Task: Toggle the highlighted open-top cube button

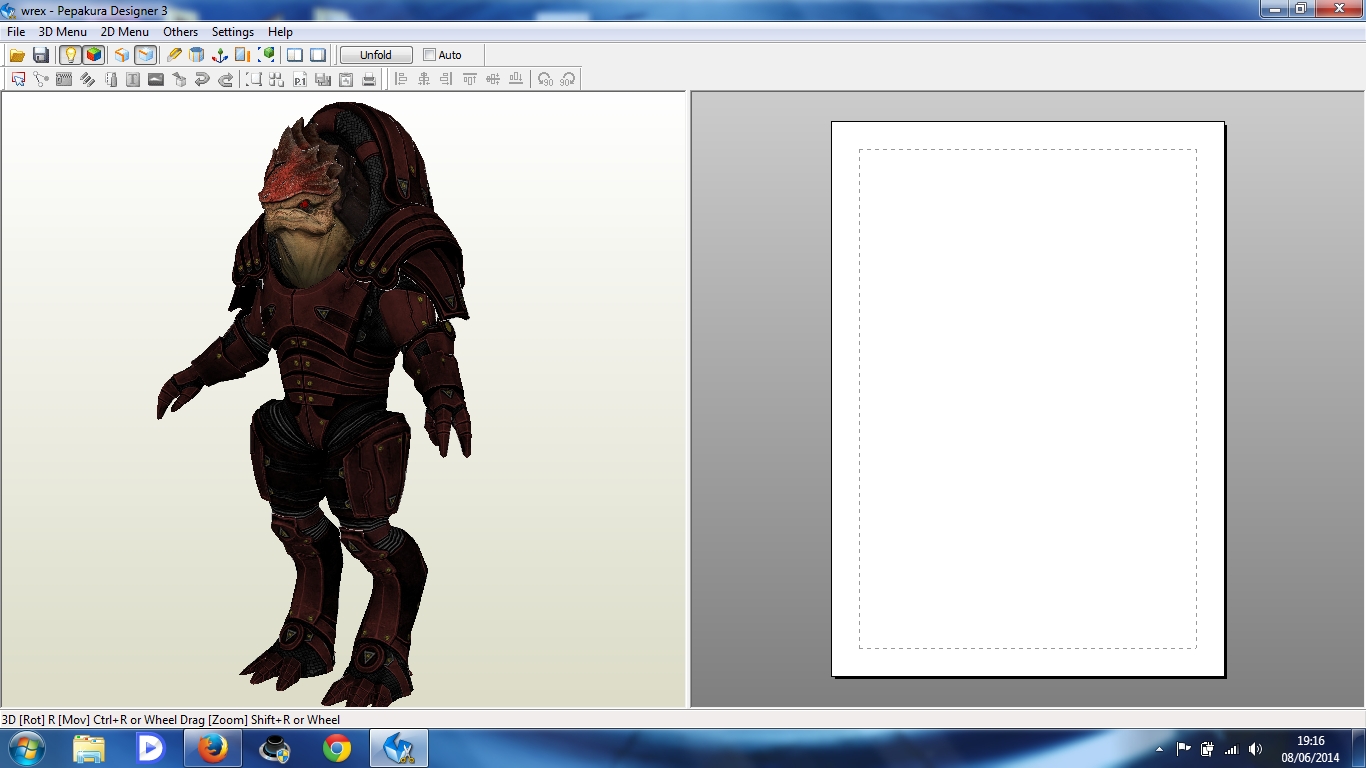Action: pos(146,55)
